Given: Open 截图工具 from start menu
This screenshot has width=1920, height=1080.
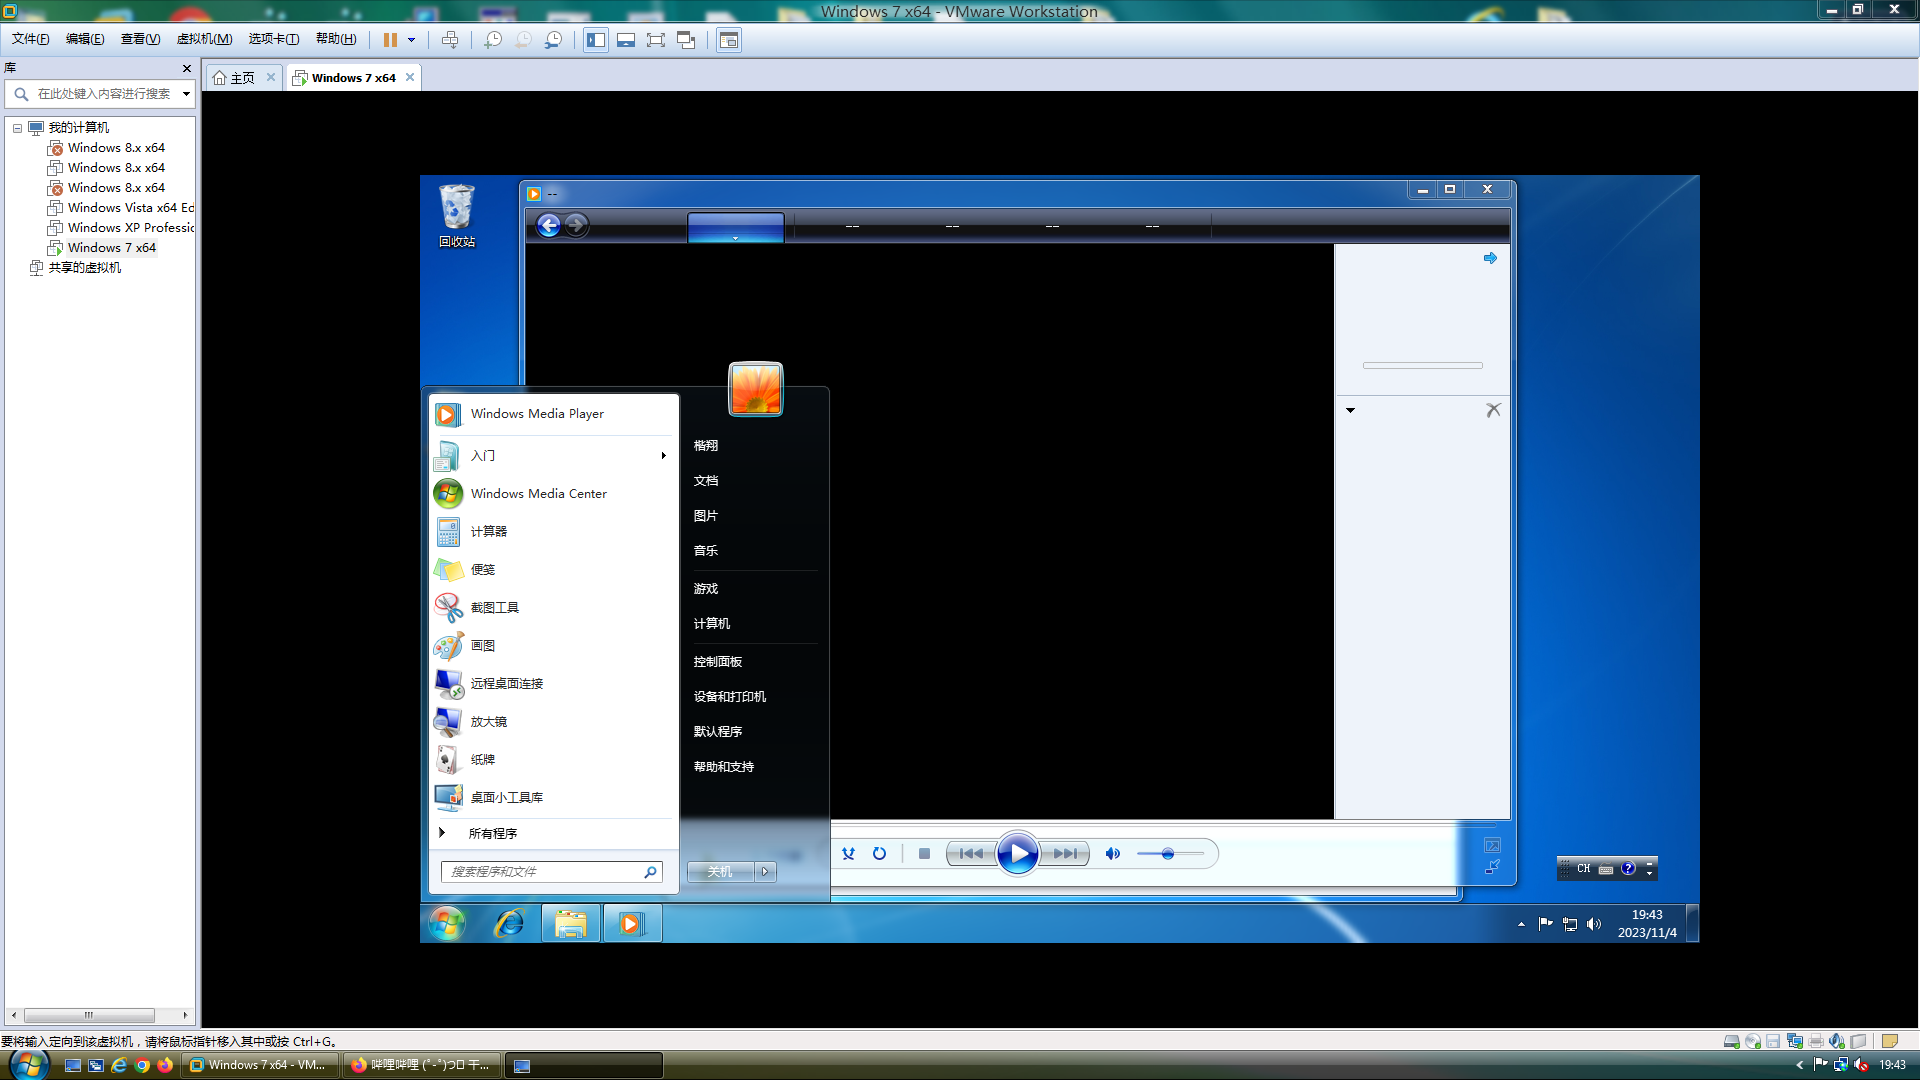Looking at the screenshot, I should [554, 608].
